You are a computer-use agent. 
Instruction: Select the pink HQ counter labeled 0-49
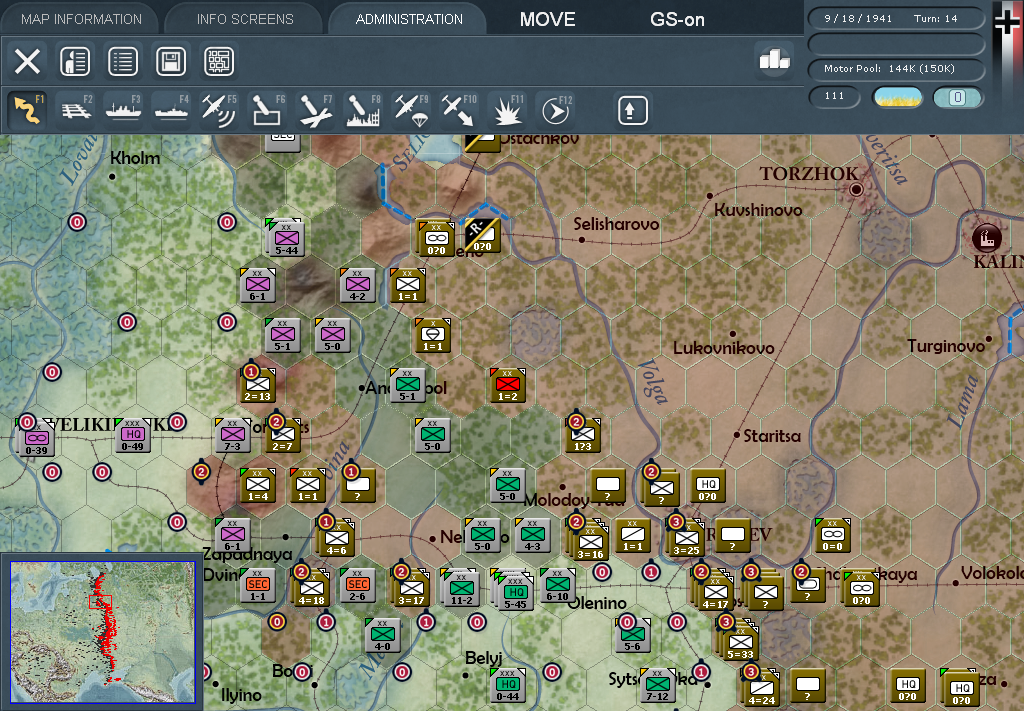click(133, 435)
